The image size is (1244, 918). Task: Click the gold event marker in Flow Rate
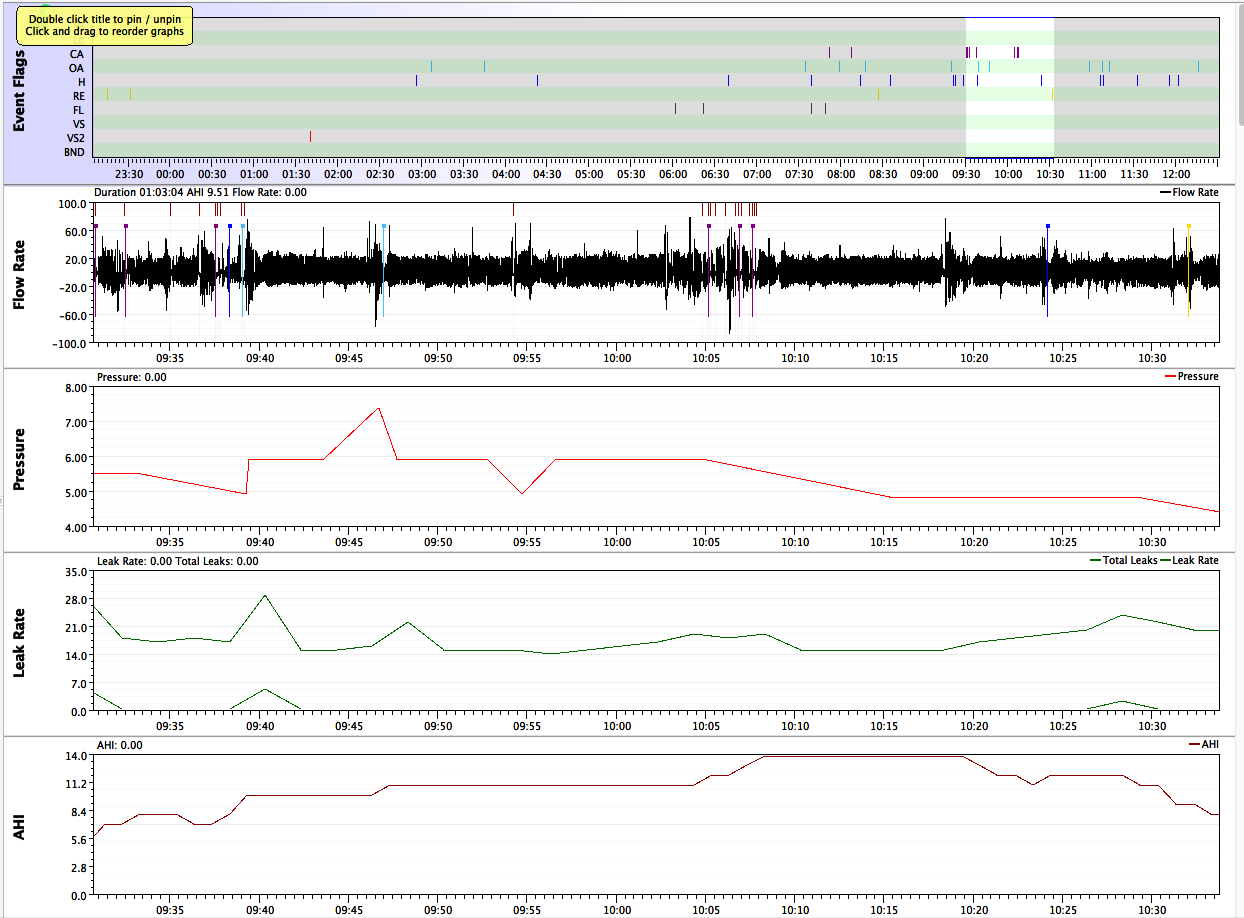[1189, 227]
